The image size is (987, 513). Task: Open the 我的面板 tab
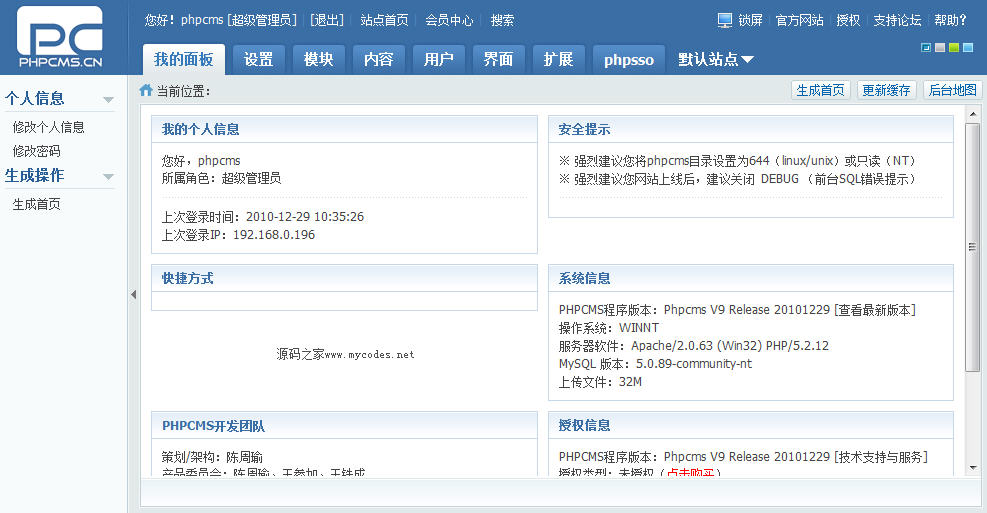coord(184,59)
